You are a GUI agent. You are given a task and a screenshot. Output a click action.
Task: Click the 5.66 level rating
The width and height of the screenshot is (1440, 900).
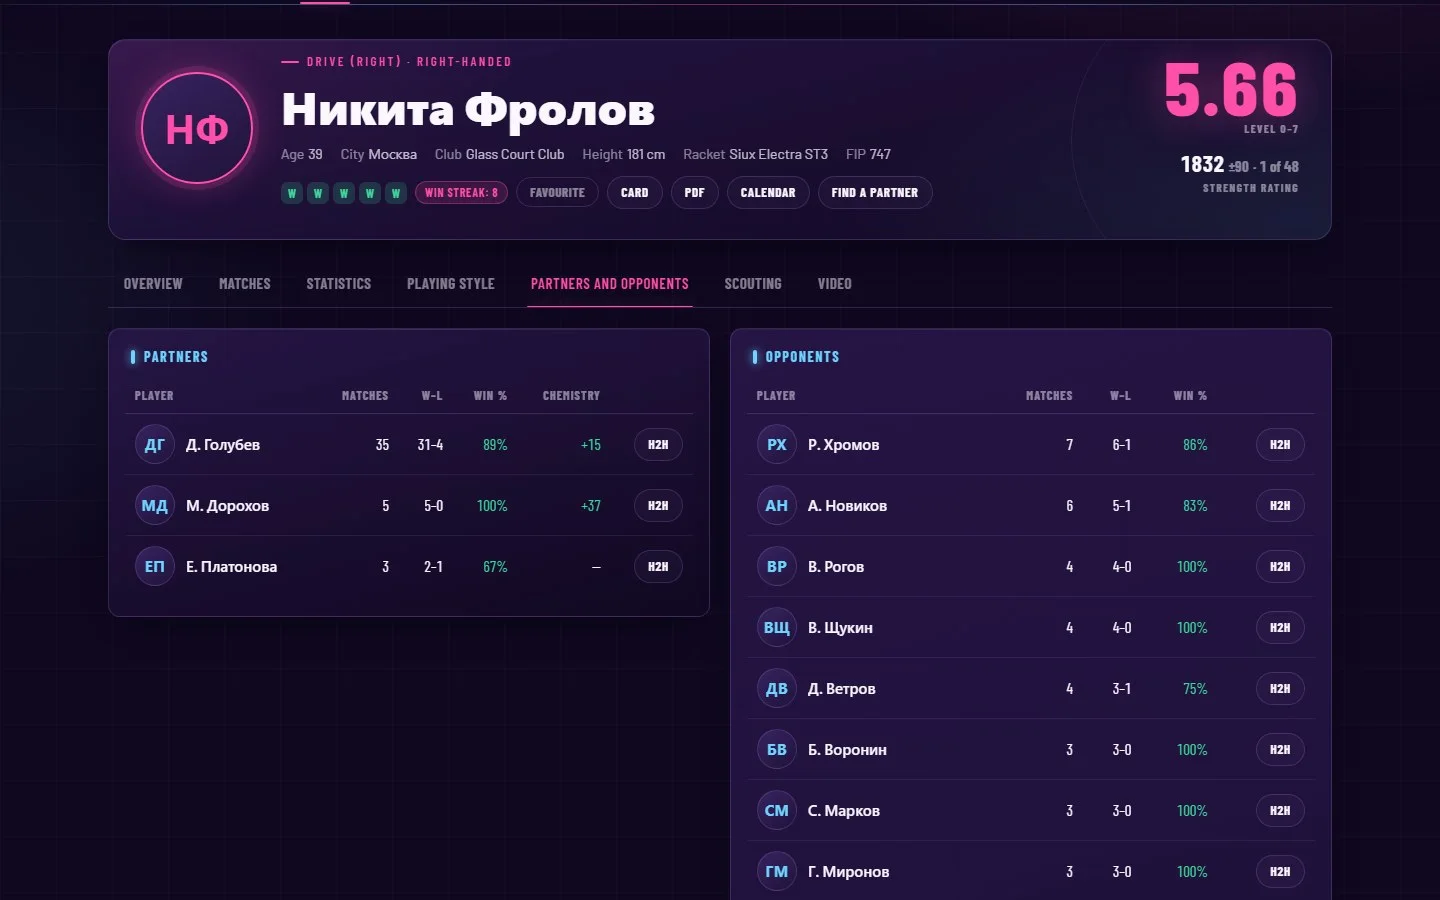coord(1231,90)
